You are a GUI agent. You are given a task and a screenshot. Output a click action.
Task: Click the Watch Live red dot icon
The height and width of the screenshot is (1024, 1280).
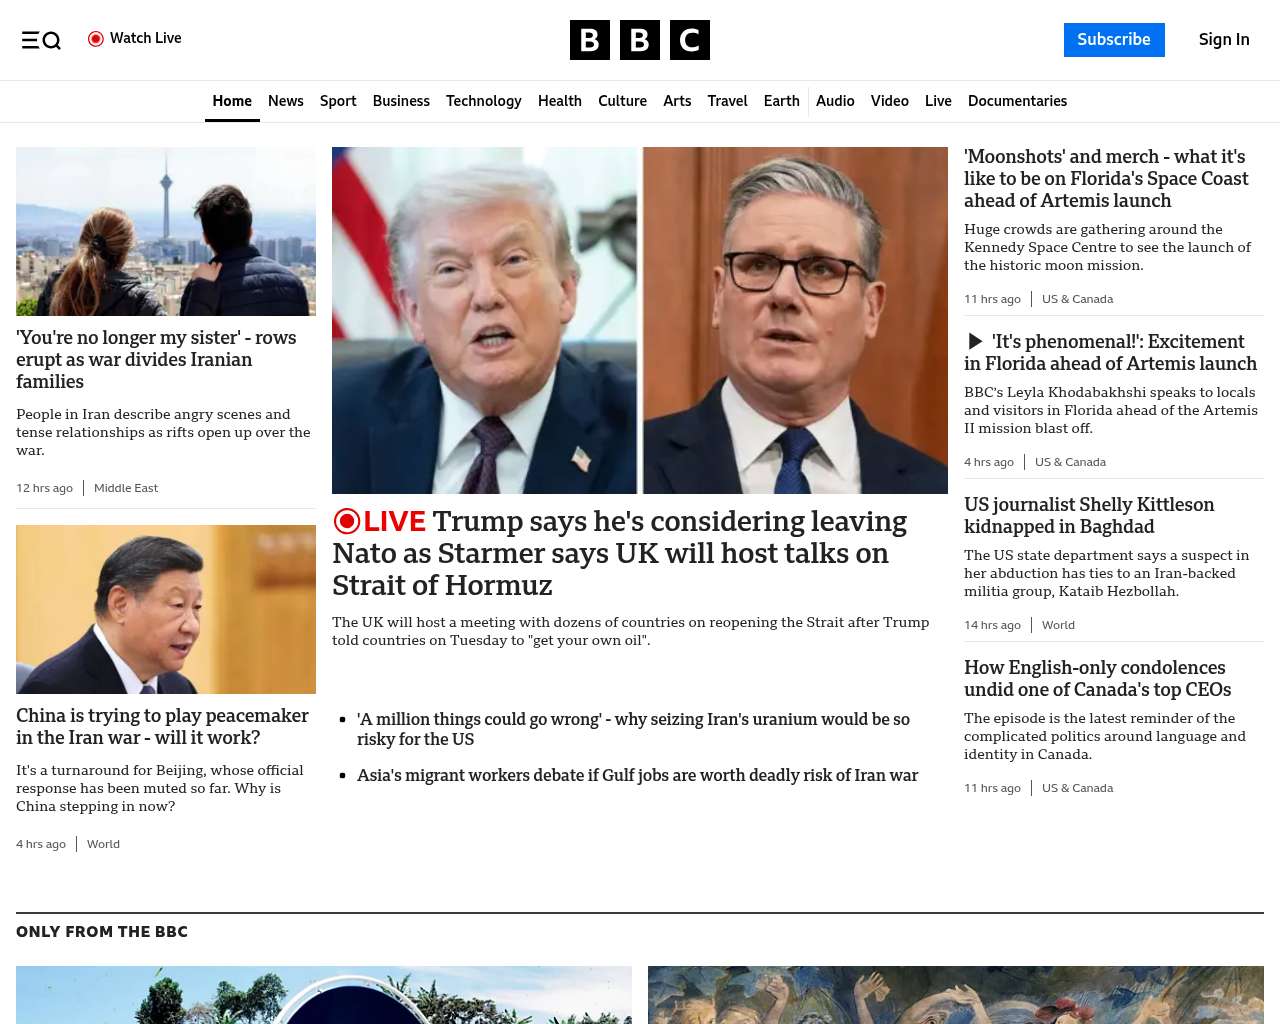96,39
